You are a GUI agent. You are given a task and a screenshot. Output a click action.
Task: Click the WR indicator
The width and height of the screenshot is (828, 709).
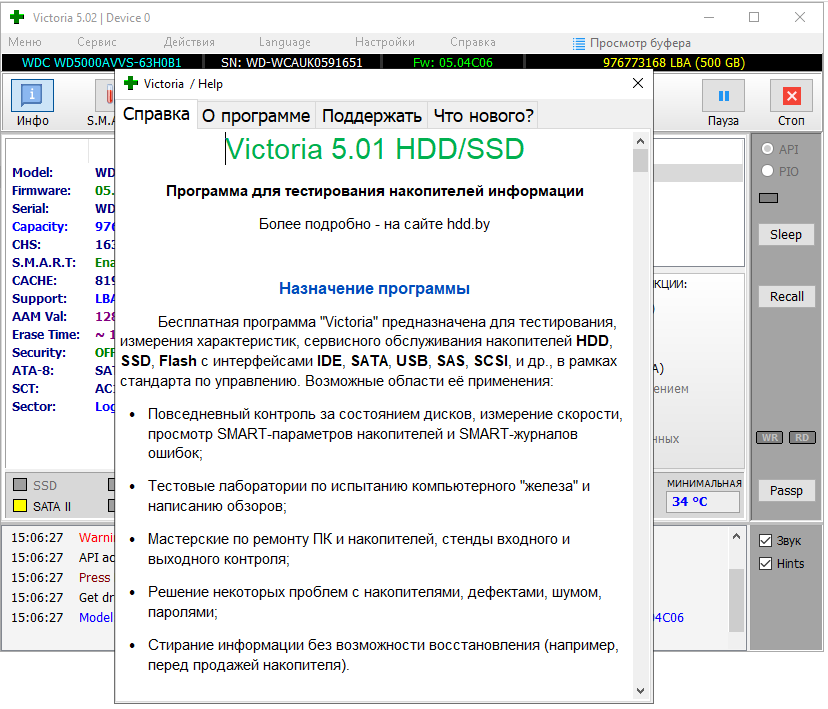(x=769, y=438)
